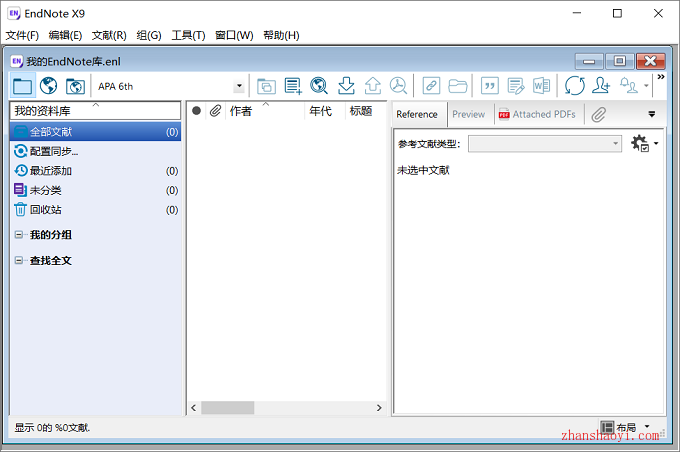Image resolution: width=680 pixels, height=452 pixels.
Task: Close the 我的EndNote库.enl library window
Action: tap(651, 61)
